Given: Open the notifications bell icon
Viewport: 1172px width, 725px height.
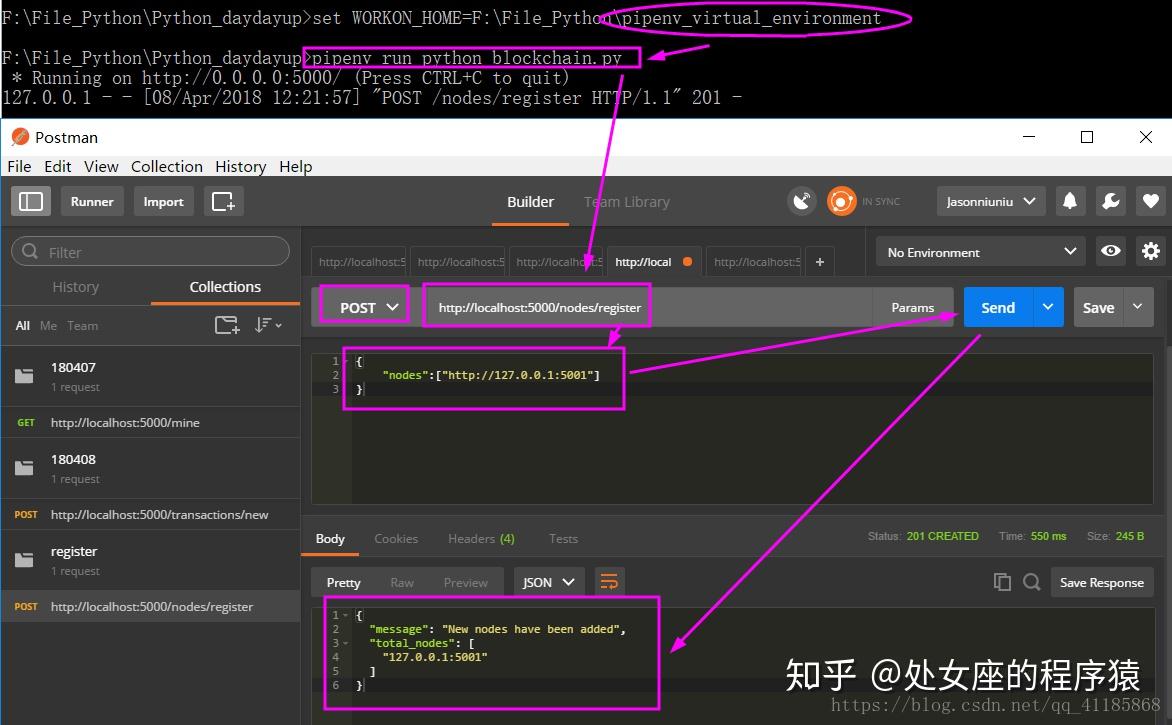Looking at the screenshot, I should 1070,201.
